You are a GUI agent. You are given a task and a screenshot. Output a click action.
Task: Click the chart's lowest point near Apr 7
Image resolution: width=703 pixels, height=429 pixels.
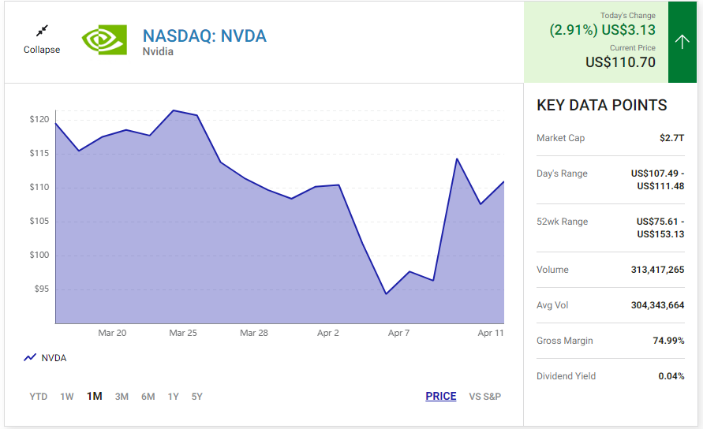(386, 294)
